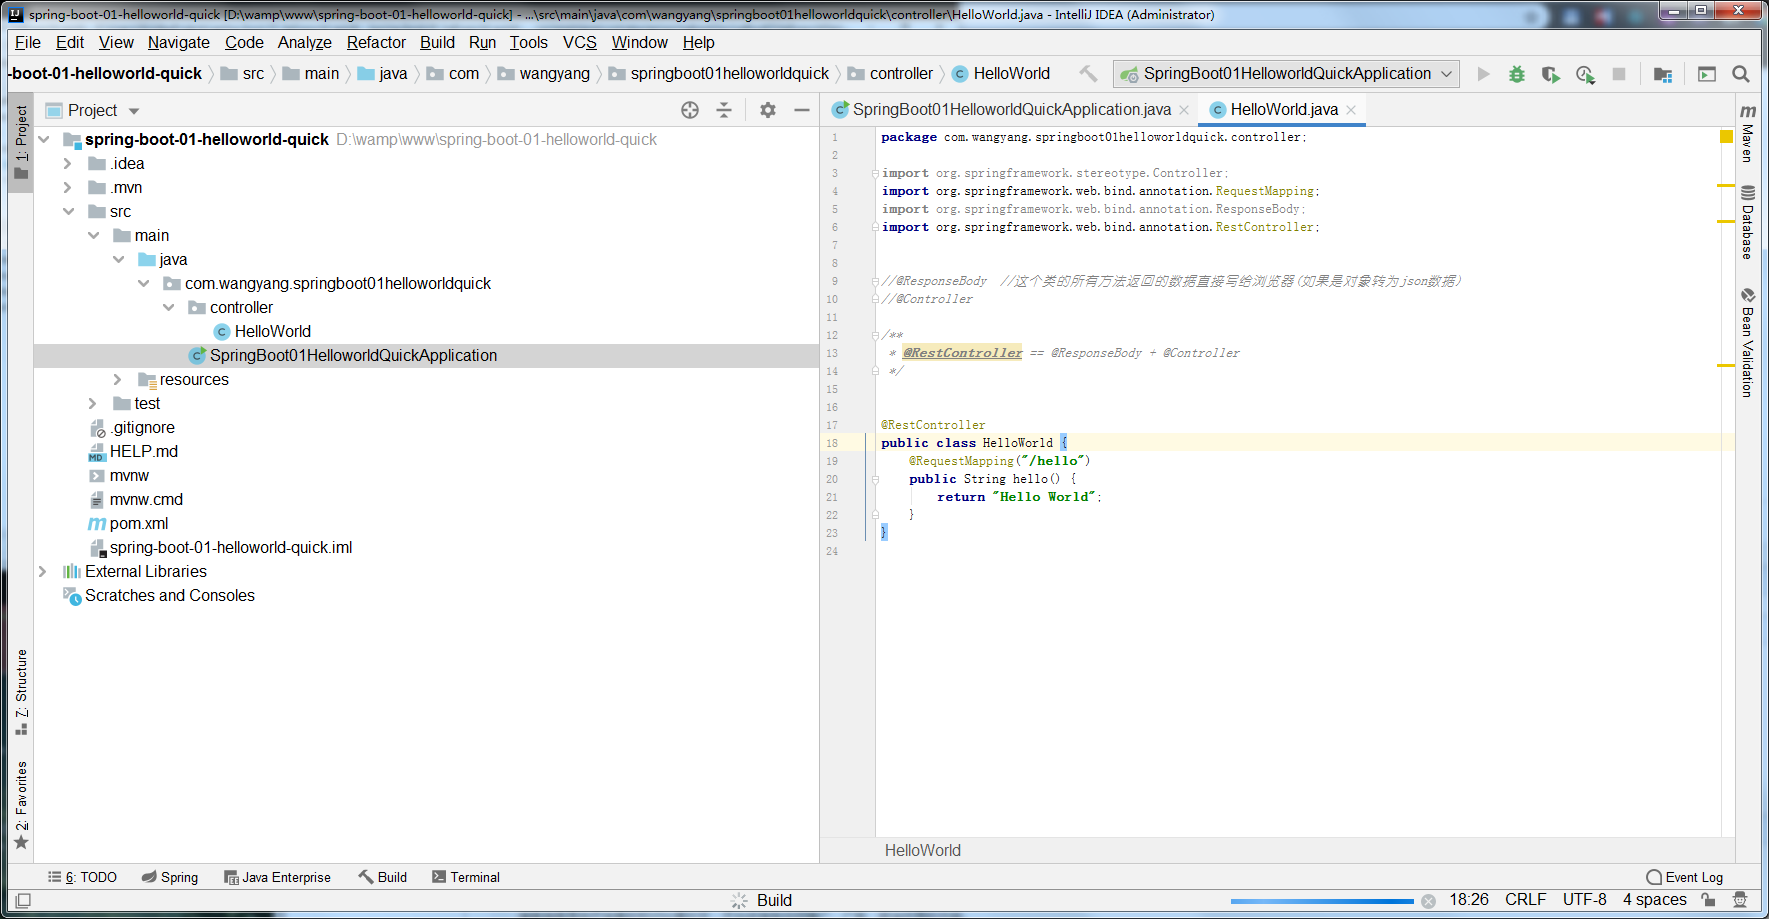This screenshot has width=1769, height=919.
Task: Open the Refactor menu
Action: coord(376,42)
